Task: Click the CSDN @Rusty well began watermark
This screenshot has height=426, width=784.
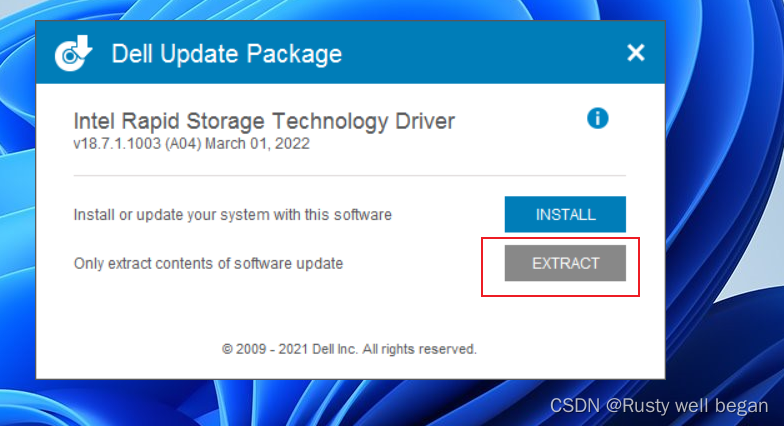Action: (x=659, y=405)
